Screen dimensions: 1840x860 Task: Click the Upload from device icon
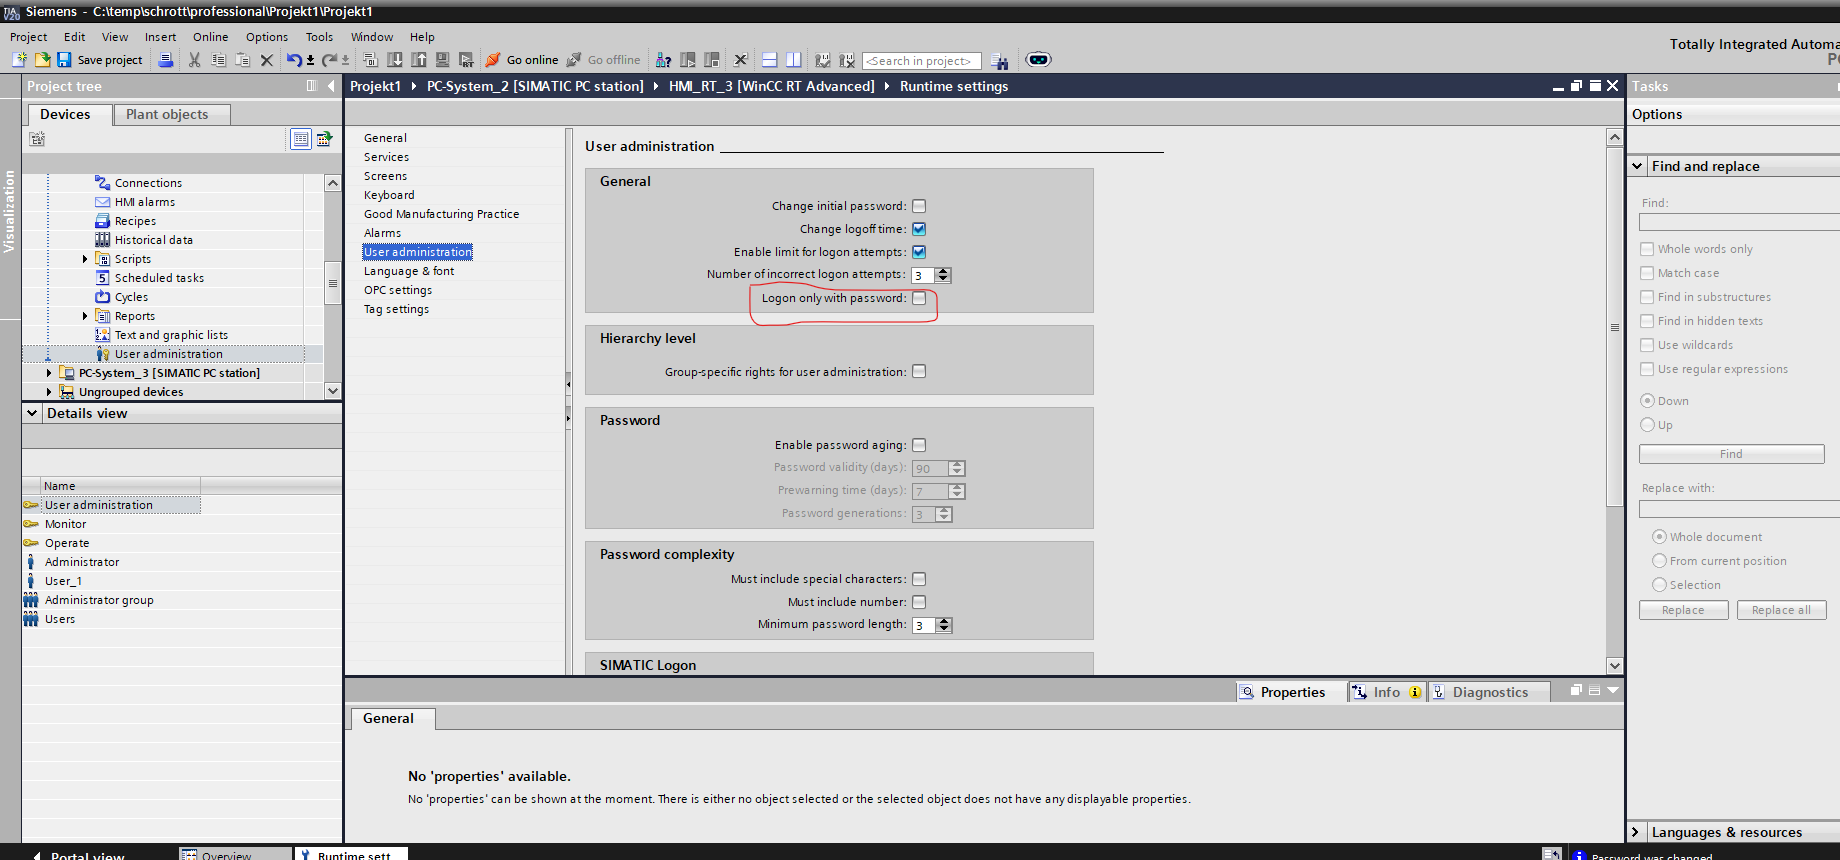pos(419,60)
